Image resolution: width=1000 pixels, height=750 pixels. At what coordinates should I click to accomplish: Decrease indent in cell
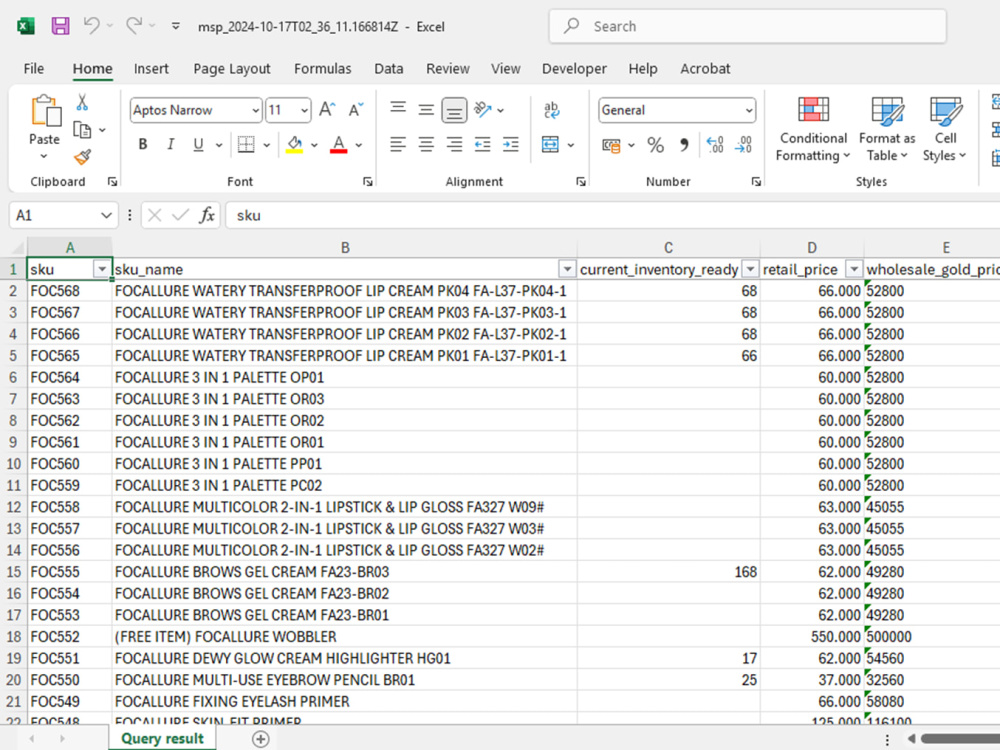point(483,145)
